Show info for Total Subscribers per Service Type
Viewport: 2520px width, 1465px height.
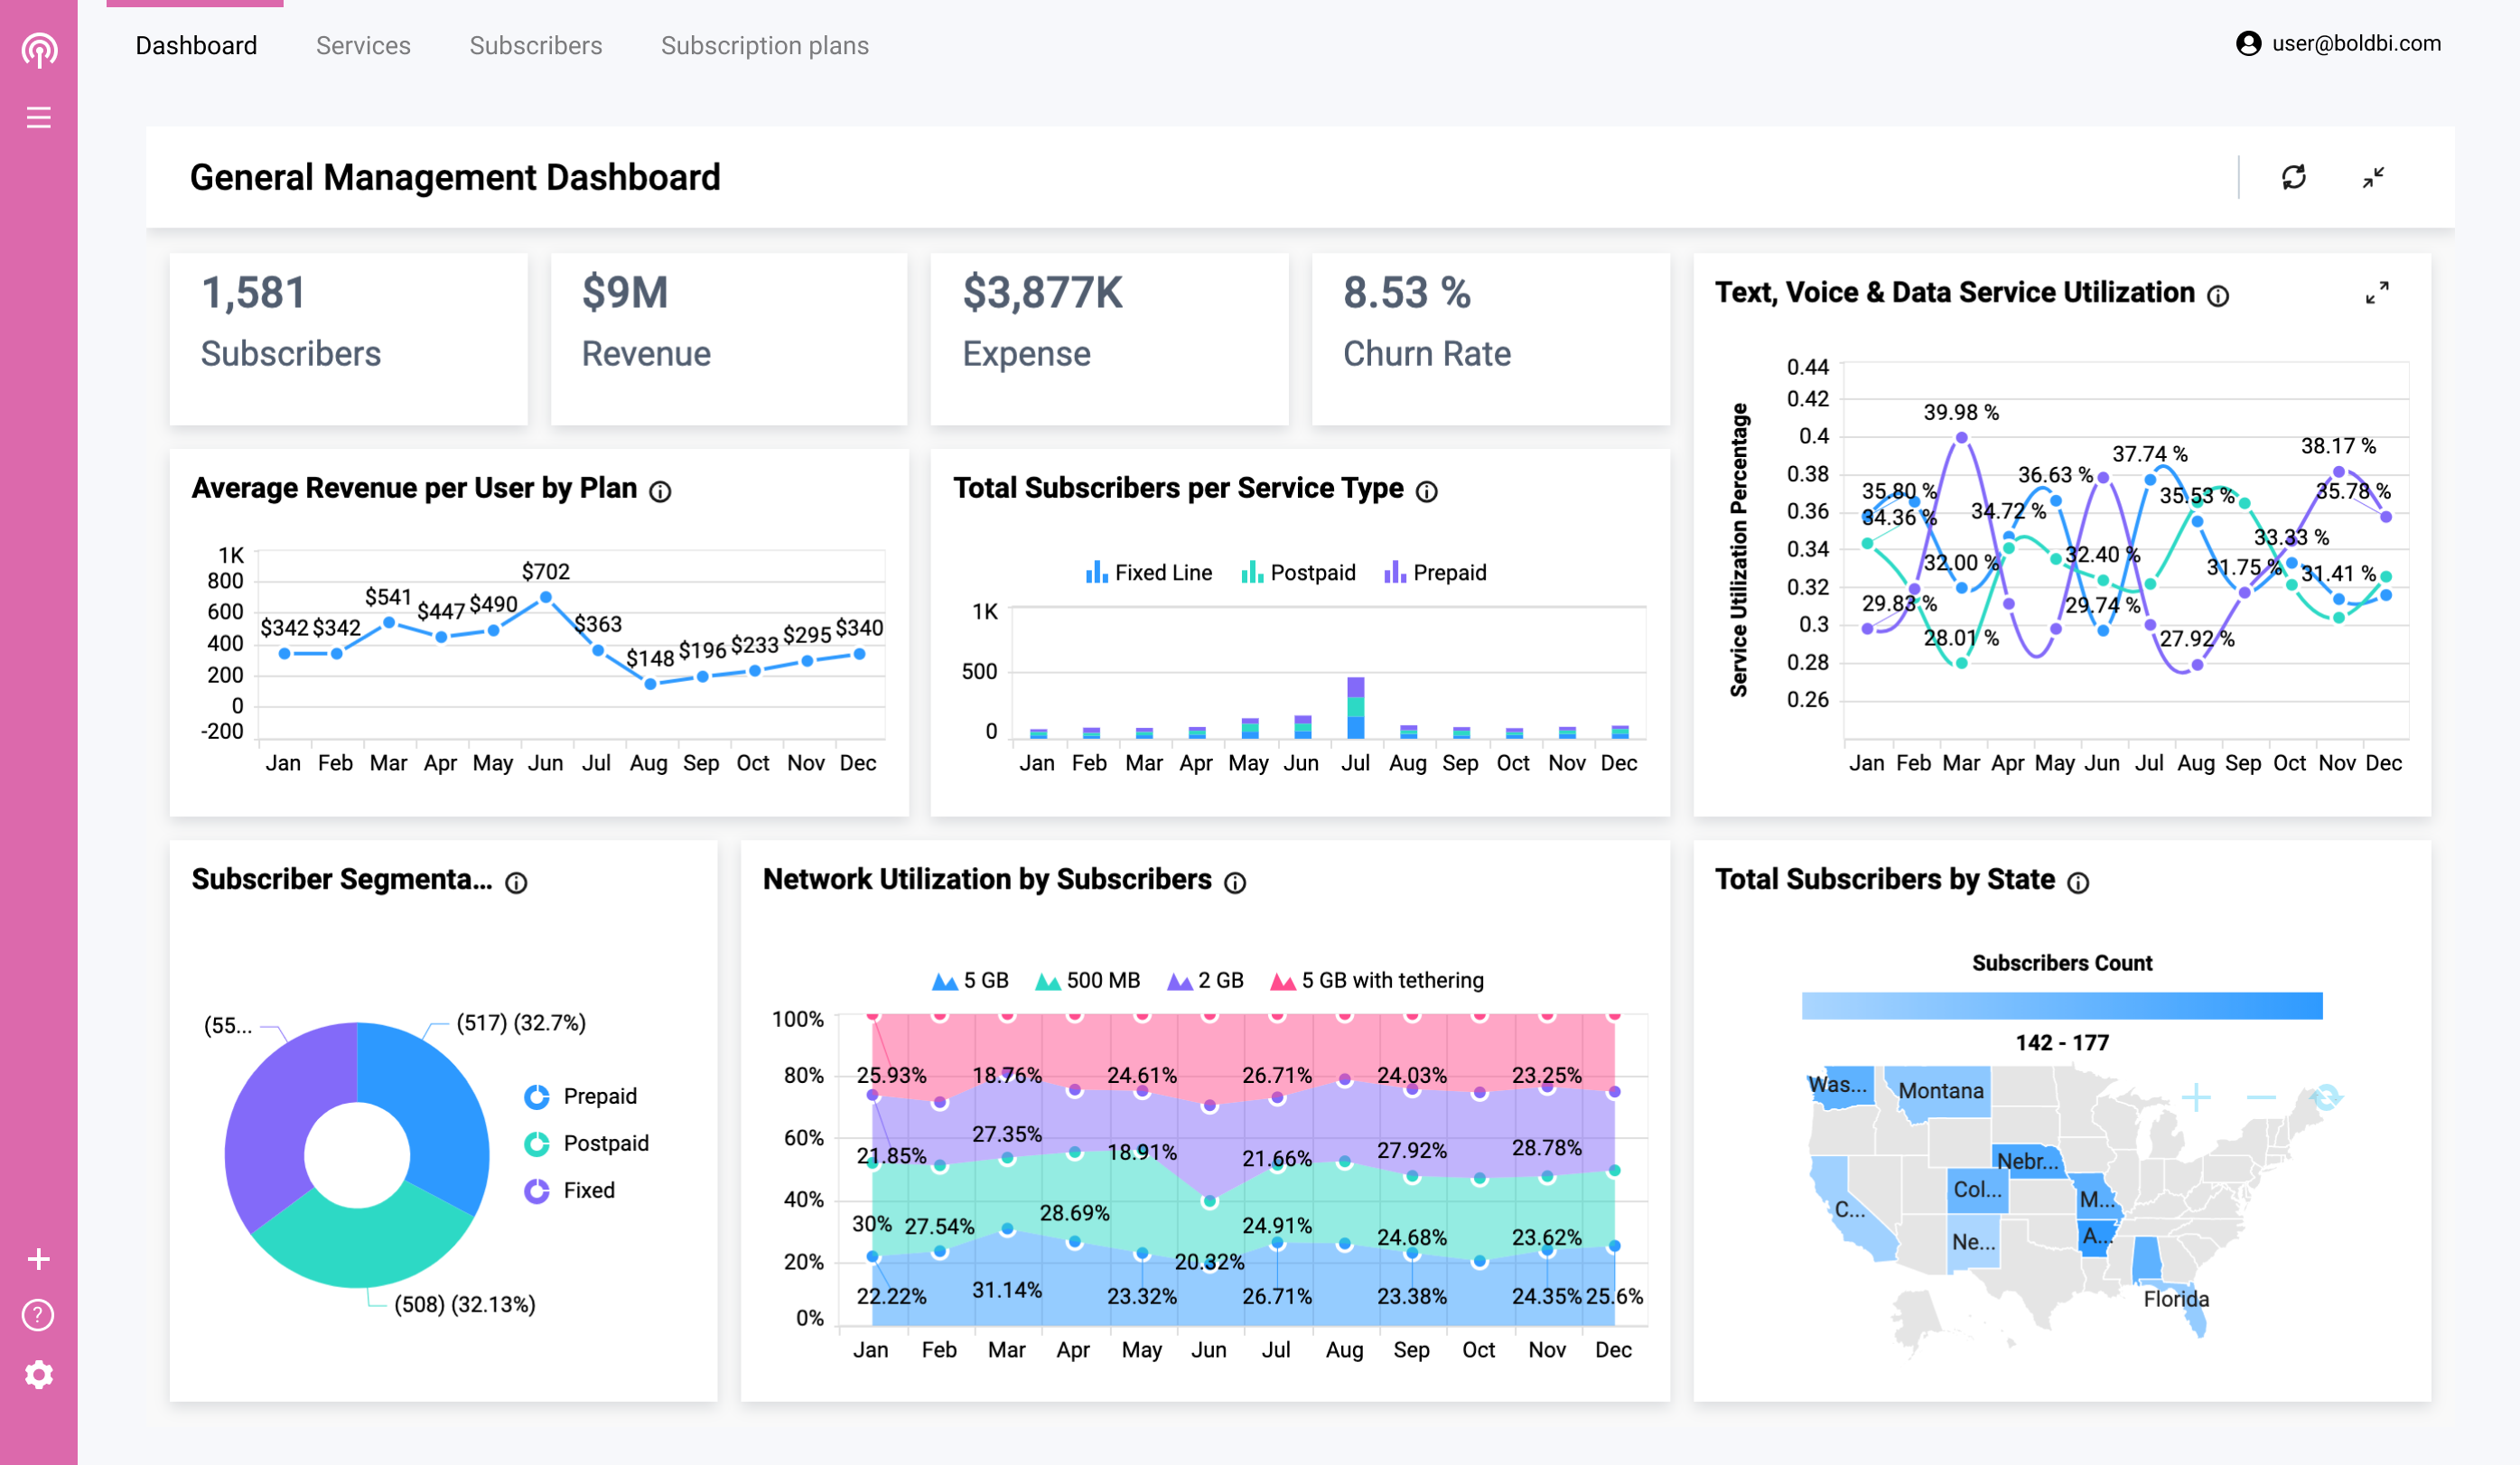click(x=1426, y=491)
